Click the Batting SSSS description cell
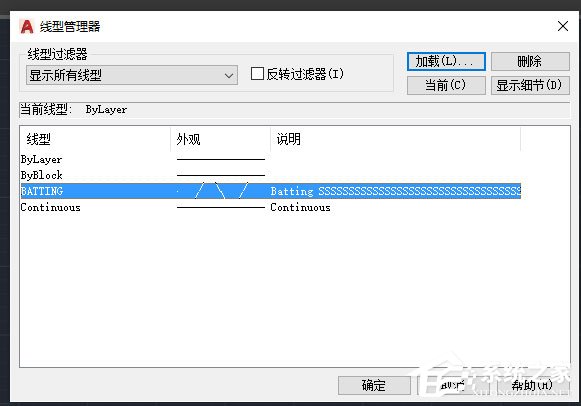The image size is (581, 406). pyautogui.click(x=395, y=191)
